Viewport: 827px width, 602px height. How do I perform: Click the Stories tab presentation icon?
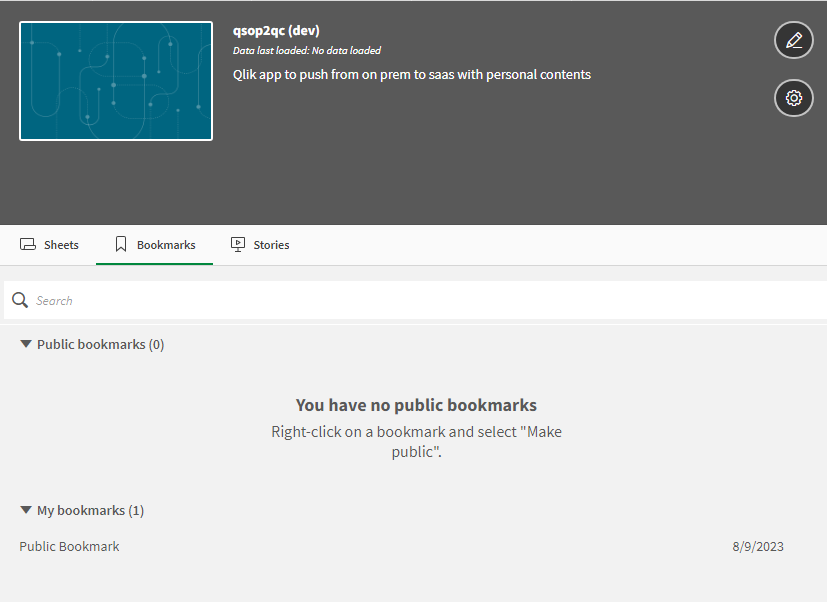tap(238, 244)
